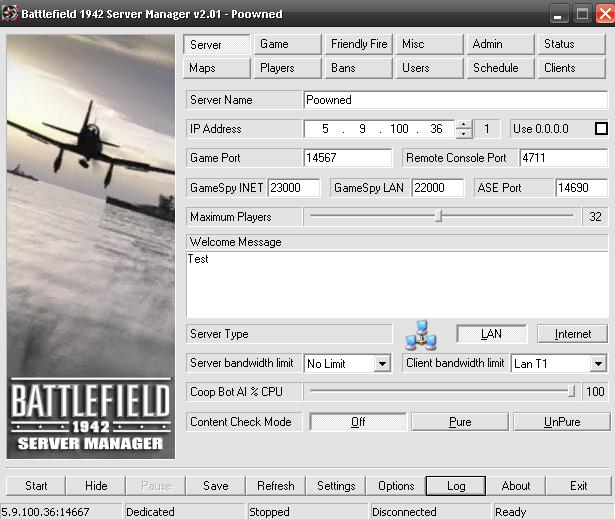Click the Remote Console Port field
This screenshot has width=615, height=519.
coord(564,158)
